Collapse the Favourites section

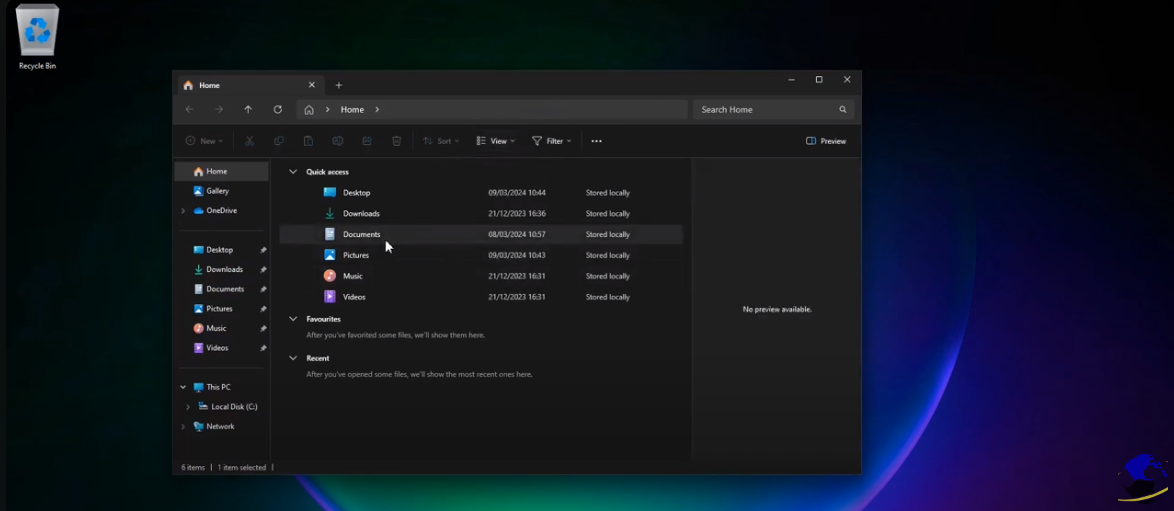click(x=293, y=319)
